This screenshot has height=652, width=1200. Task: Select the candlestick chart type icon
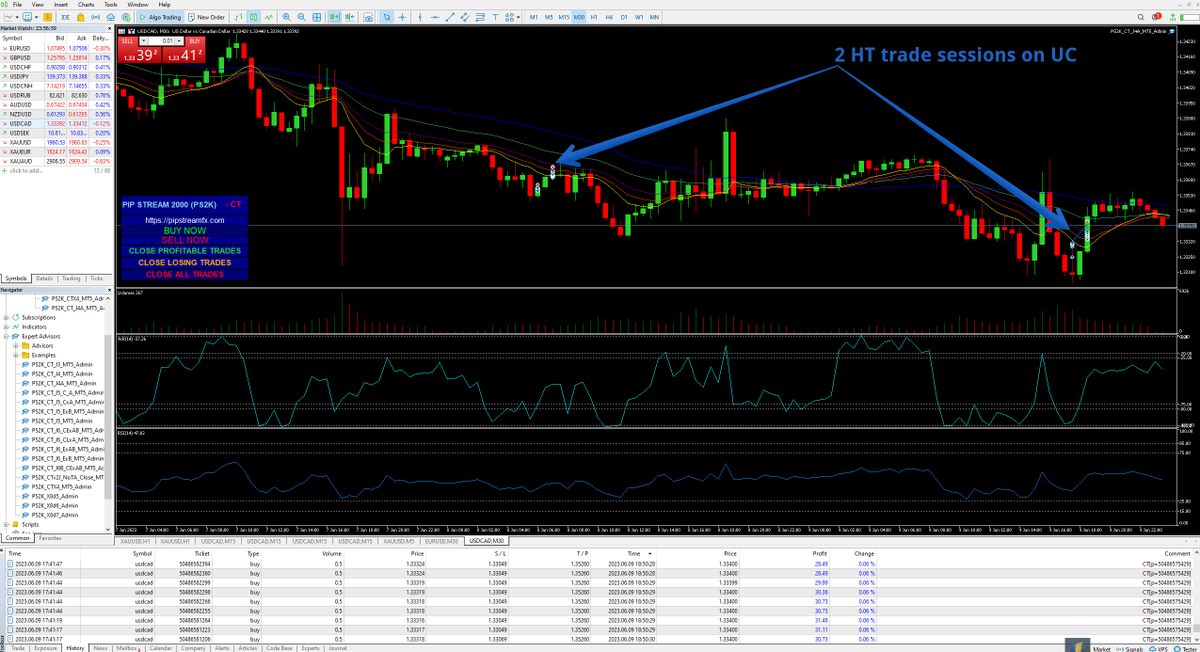pyautogui.click(x=253, y=17)
